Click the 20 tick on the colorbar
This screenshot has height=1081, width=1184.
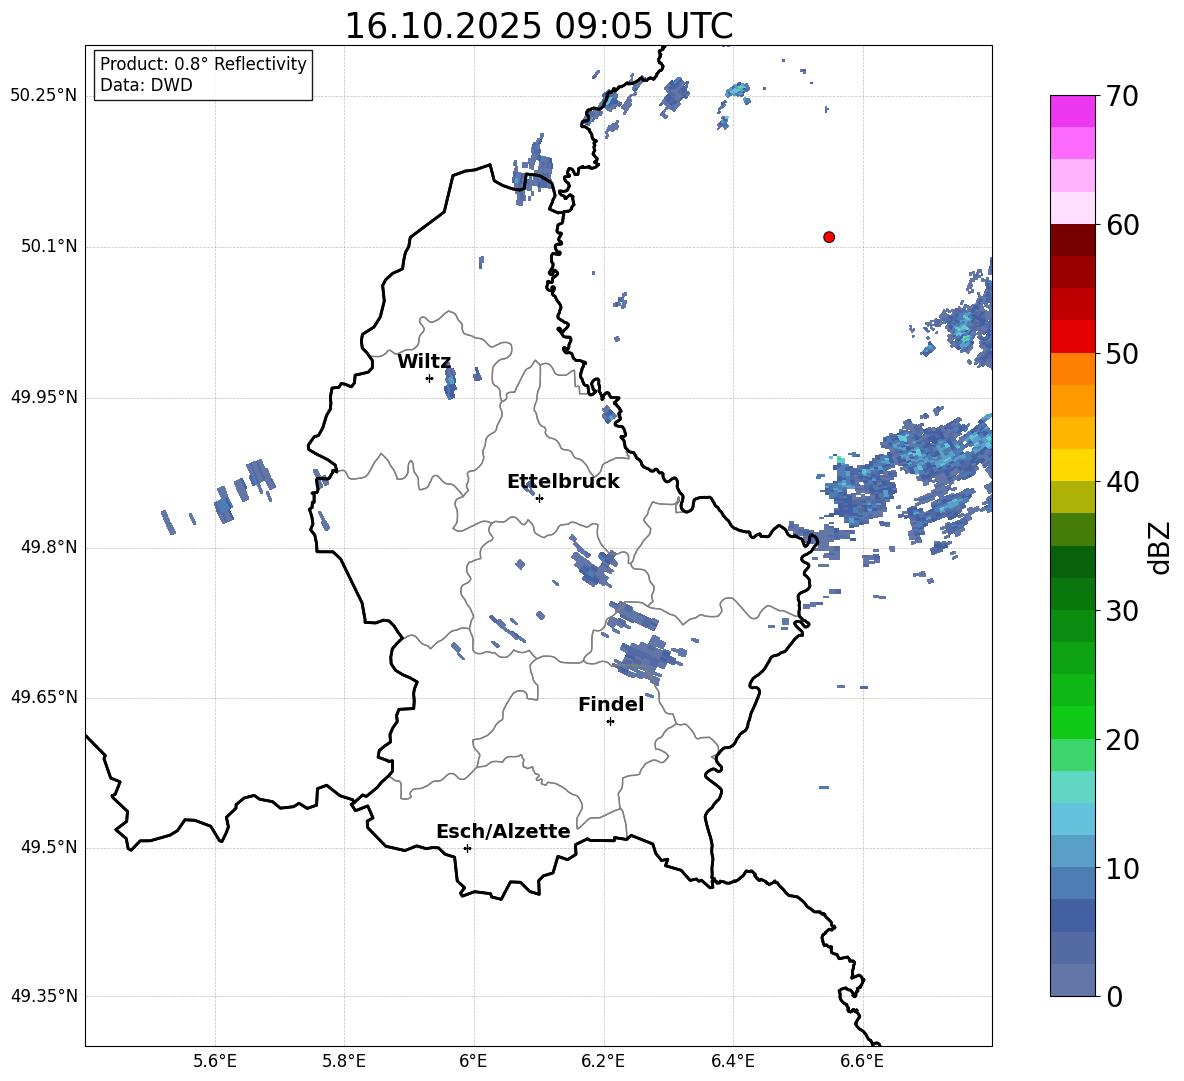(1123, 739)
